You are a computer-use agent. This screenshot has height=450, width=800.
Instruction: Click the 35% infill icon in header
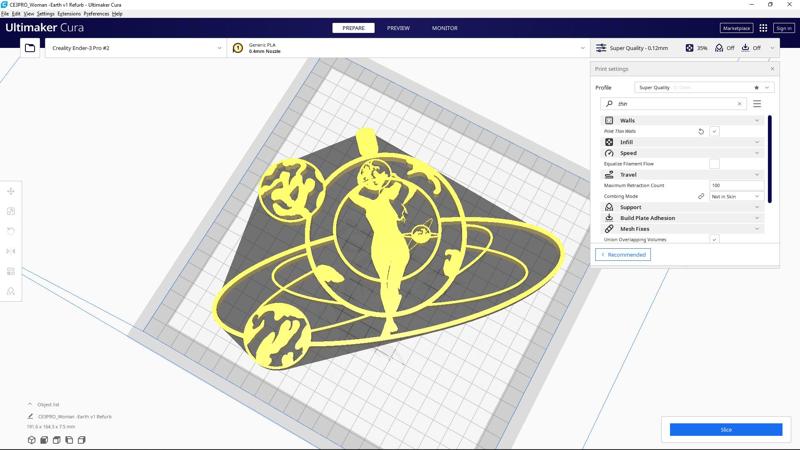[689, 48]
